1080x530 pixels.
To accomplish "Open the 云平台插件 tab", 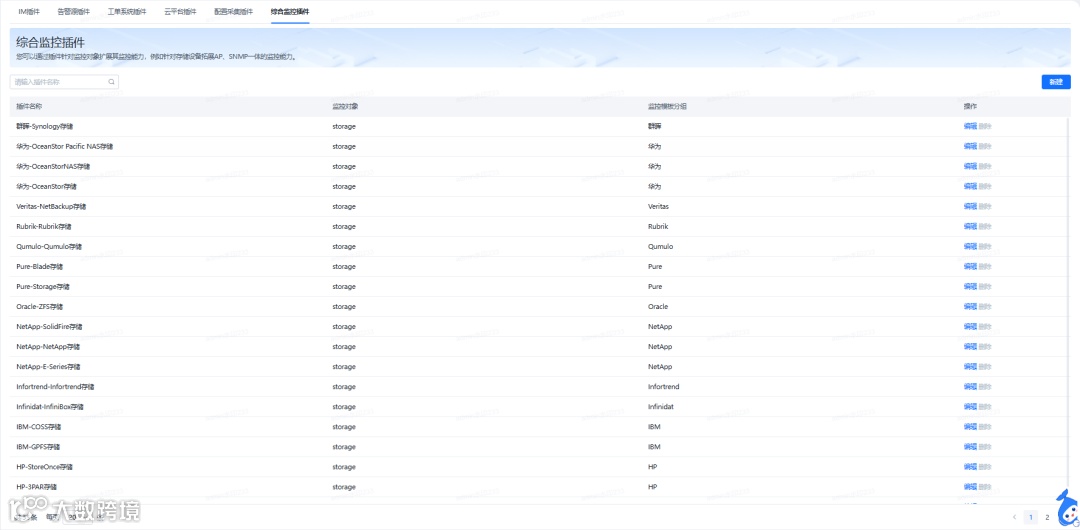I will [x=180, y=12].
